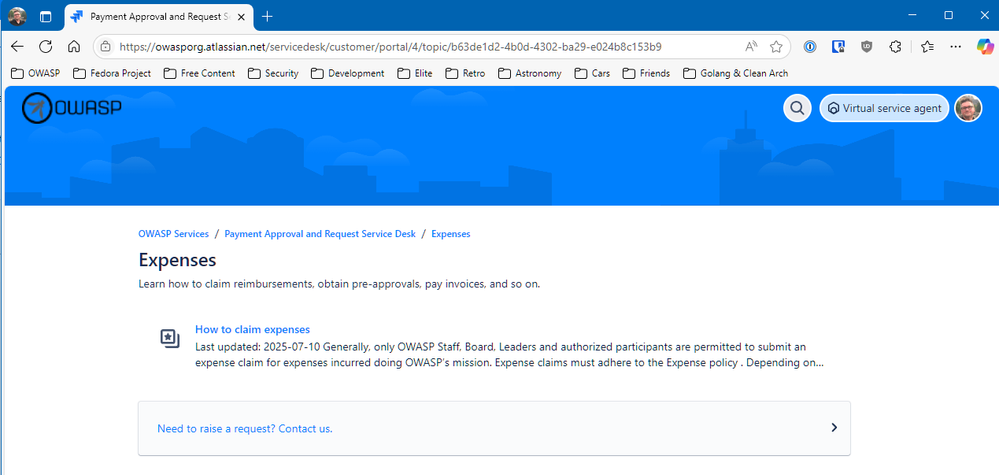Go to Payment Approval and Request Service Desk breadcrumb

(x=320, y=234)
